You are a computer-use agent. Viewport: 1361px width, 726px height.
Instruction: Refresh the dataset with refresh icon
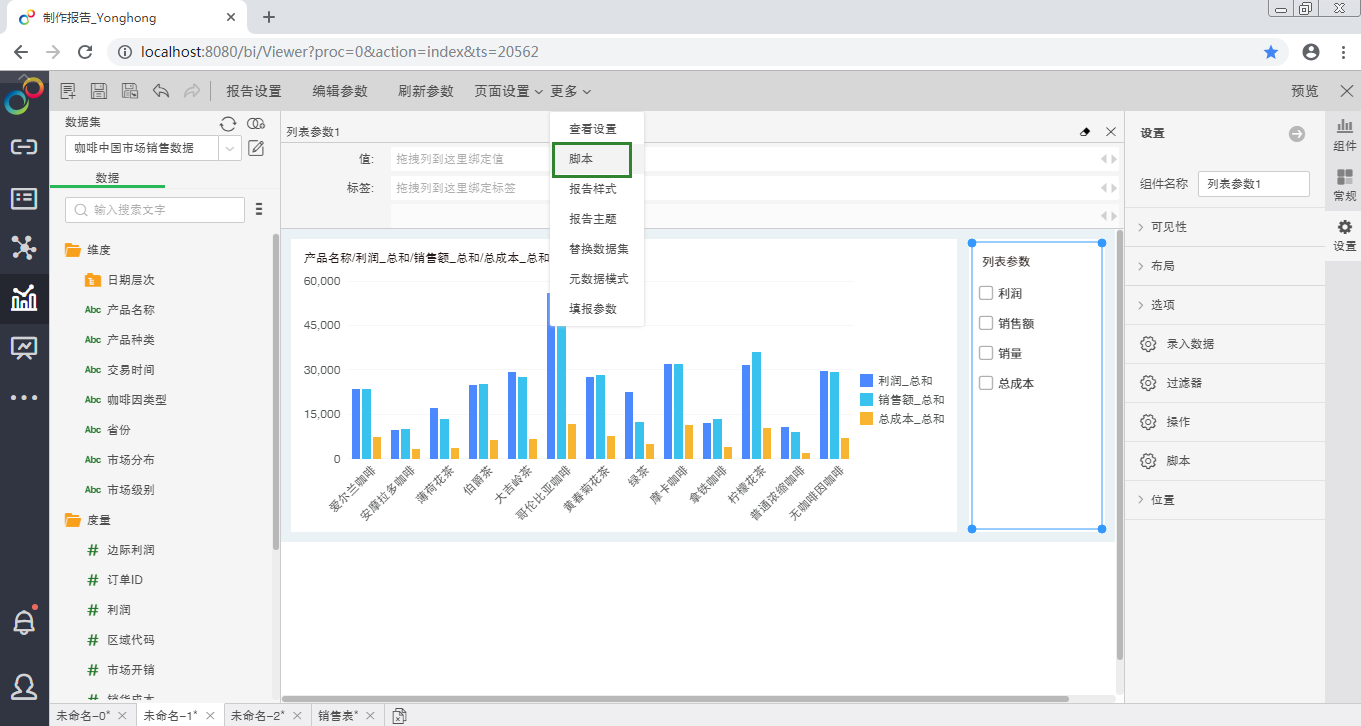[x=228, y=123]
